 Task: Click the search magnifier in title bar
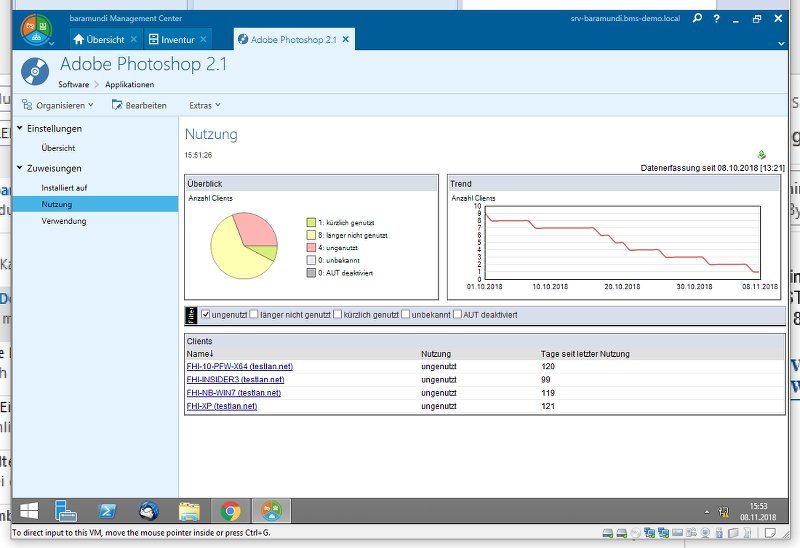pos(697,18)
